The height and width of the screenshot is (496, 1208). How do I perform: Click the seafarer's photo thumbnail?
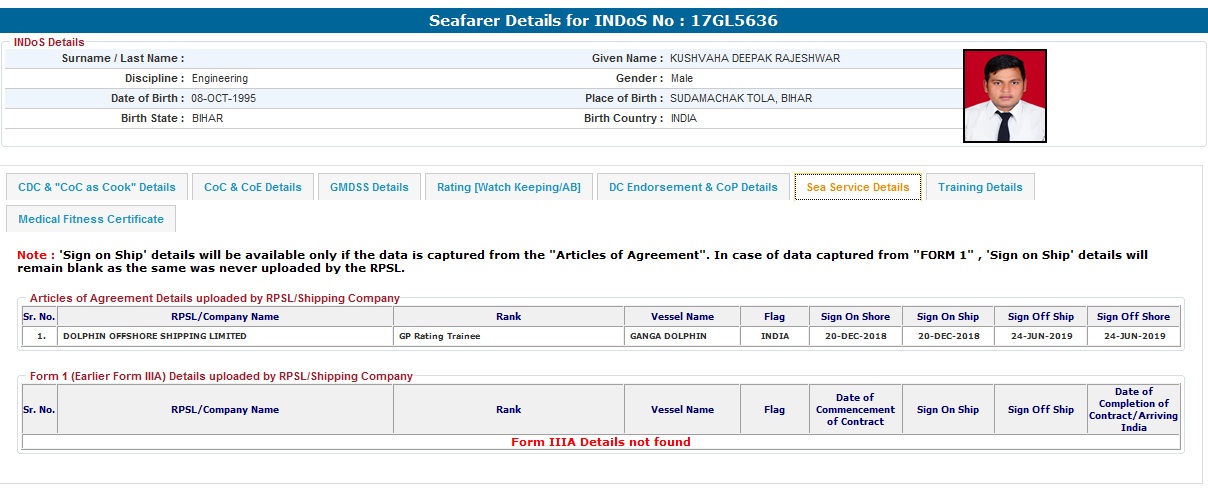1004,96
